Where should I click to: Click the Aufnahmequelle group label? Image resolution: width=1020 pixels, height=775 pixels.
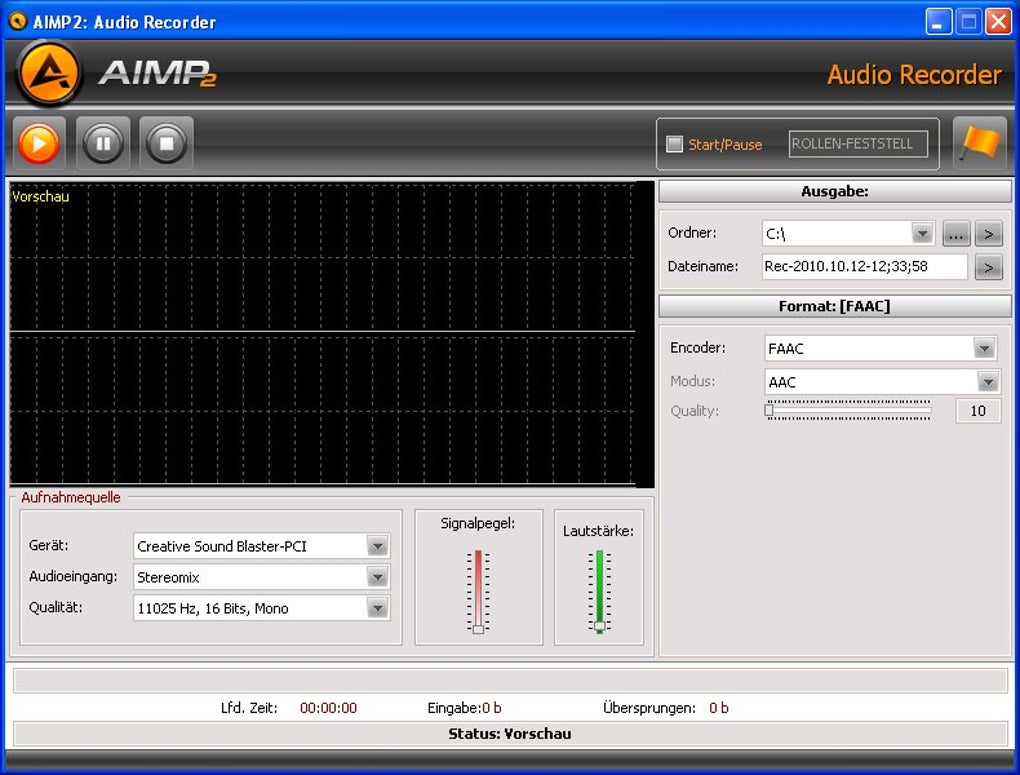pos(70,498)
